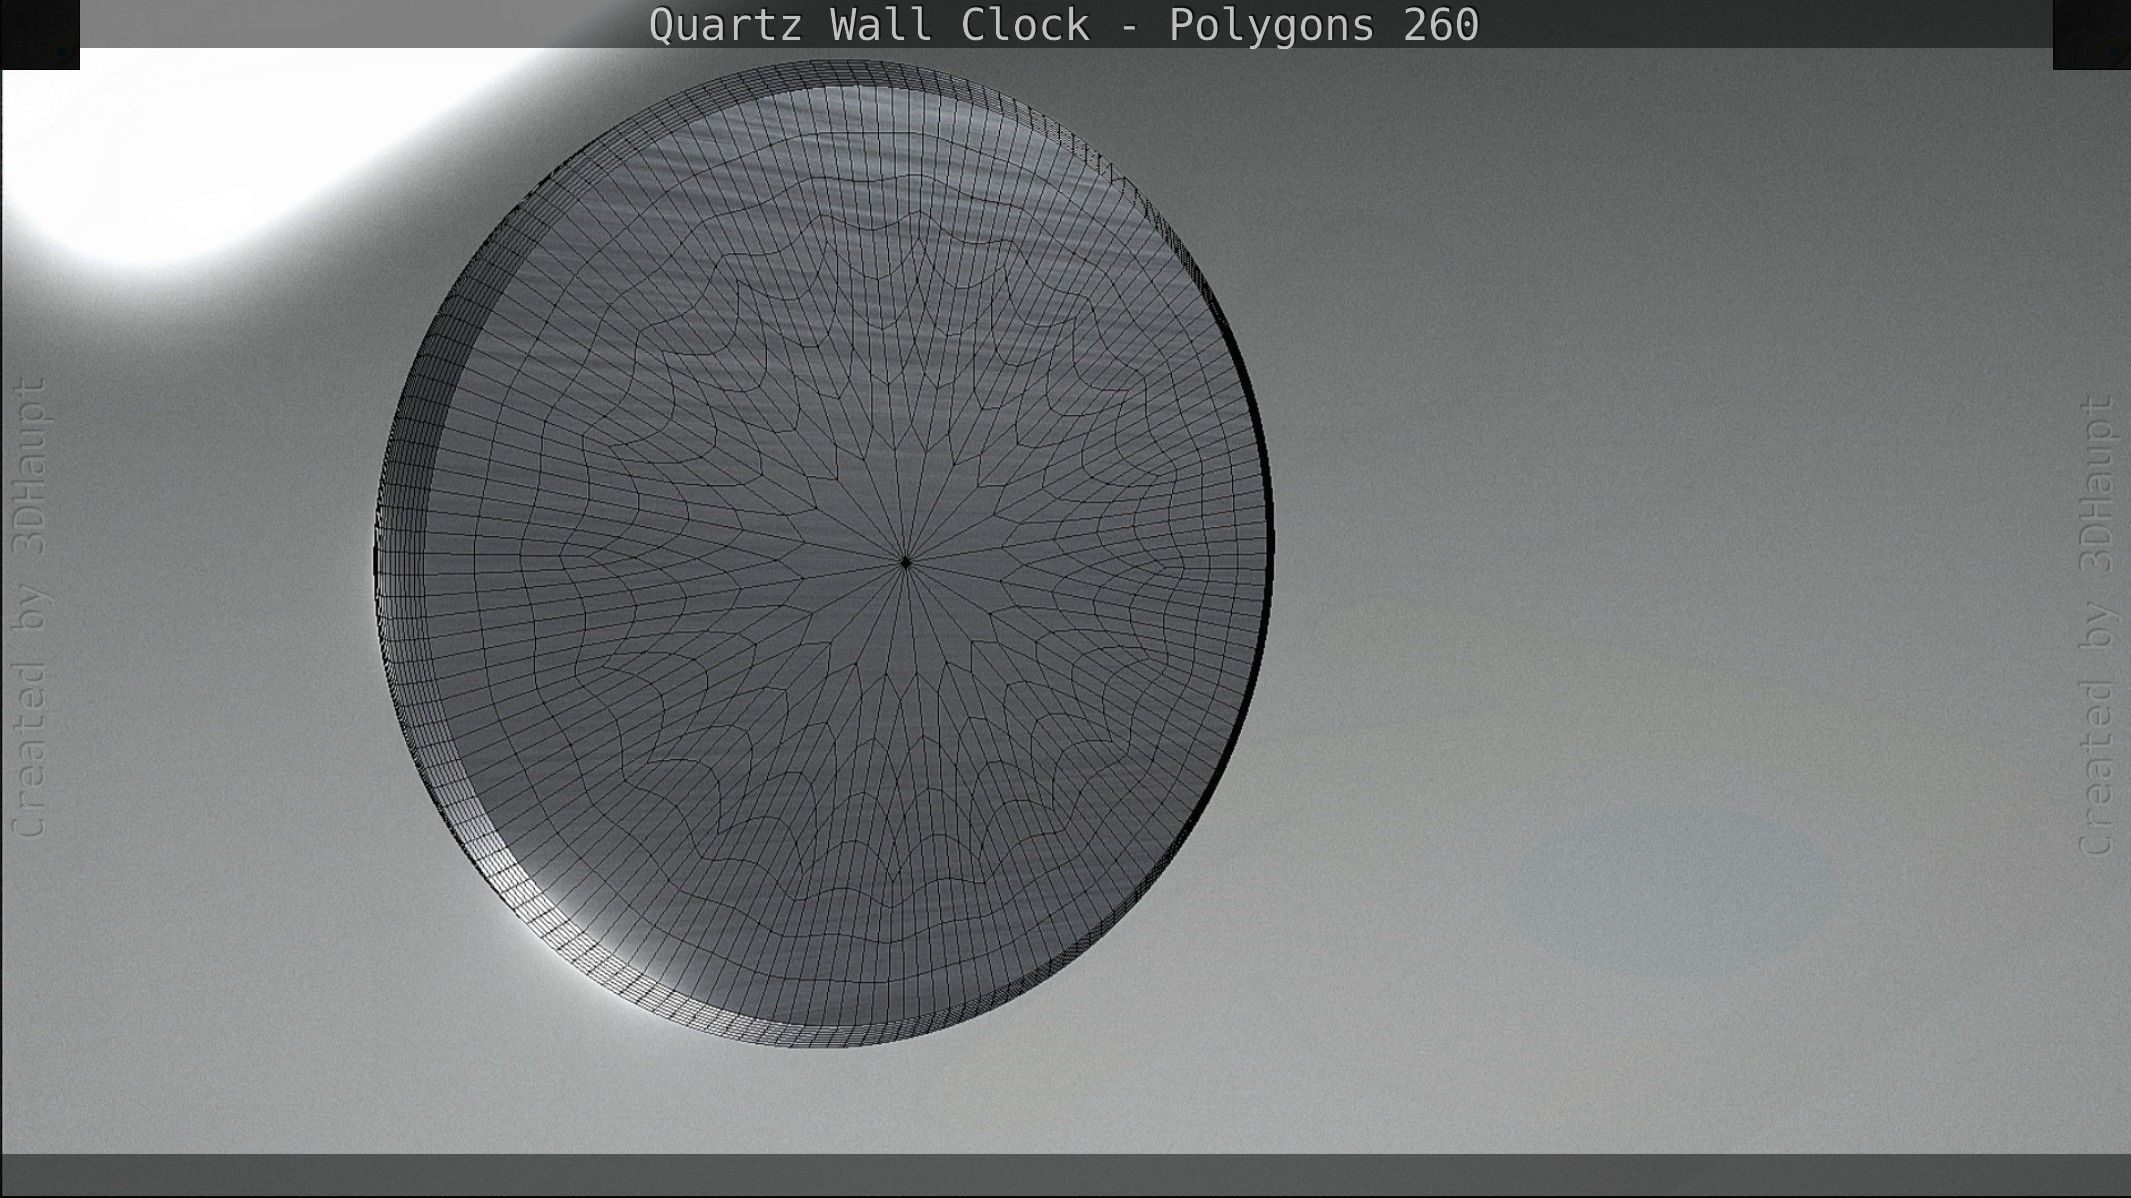Click the left 'Created by 3DHaupt' watermark

(x=29, y=606)
